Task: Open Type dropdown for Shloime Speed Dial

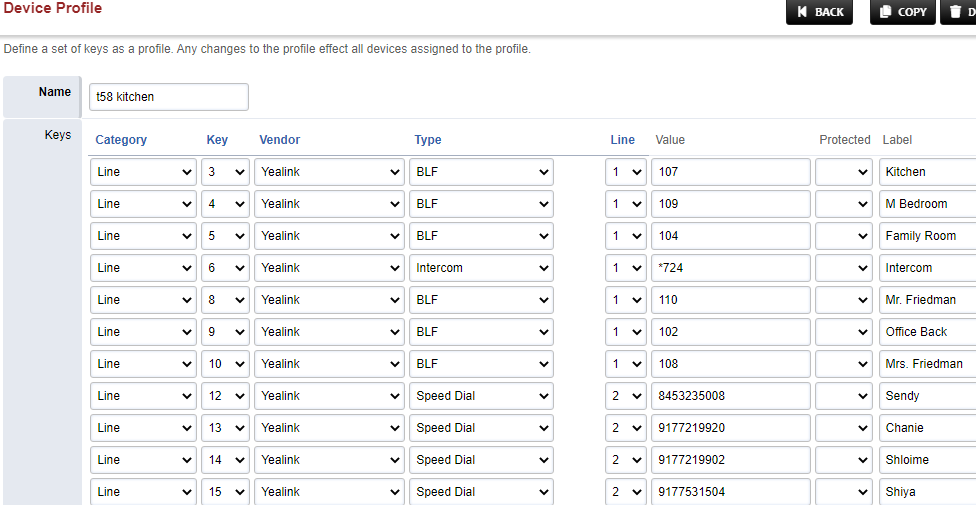Action: pyautogui.click(x=481, y=460)
